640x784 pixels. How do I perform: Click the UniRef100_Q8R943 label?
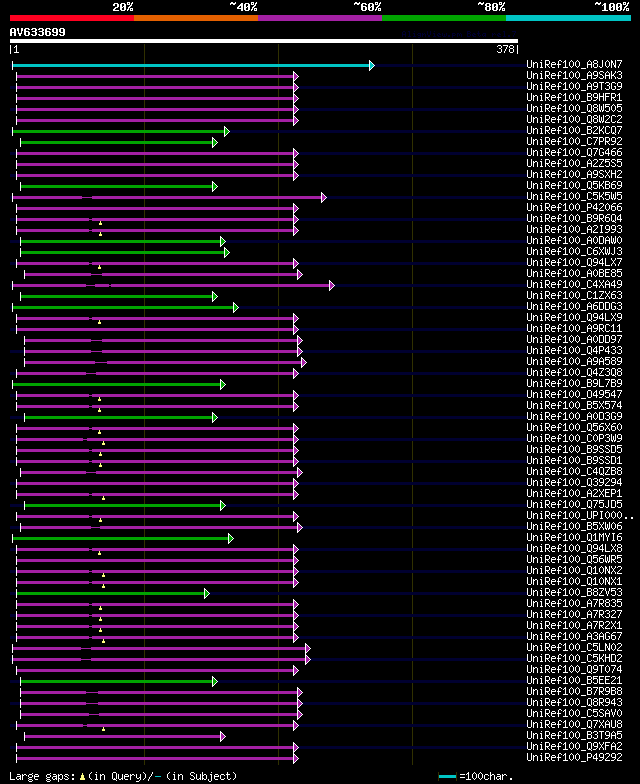tap(574, 702)
